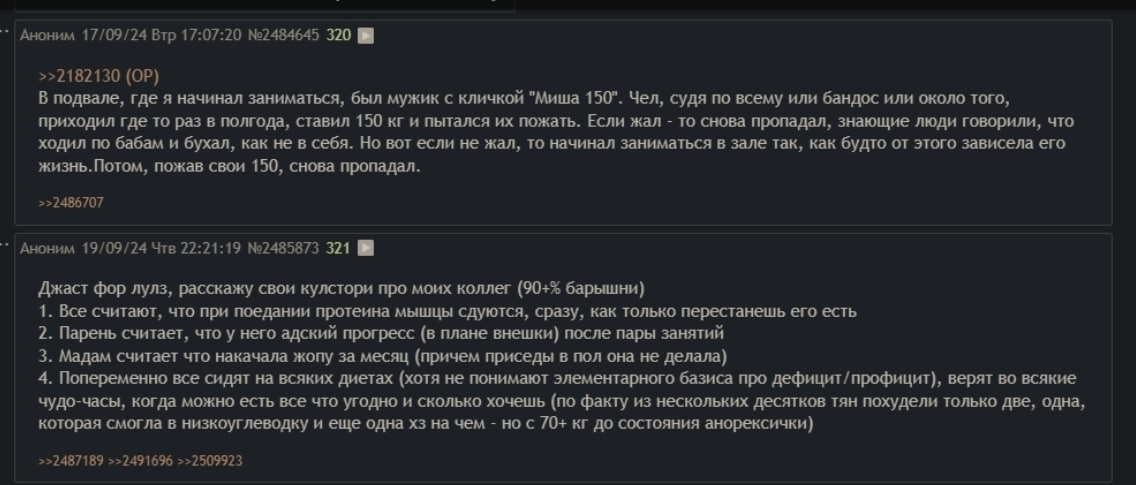Click the dots marker left of post 320
Image resolution: width=1136 pixels, height=485 pixels.
tap(5, 31)
